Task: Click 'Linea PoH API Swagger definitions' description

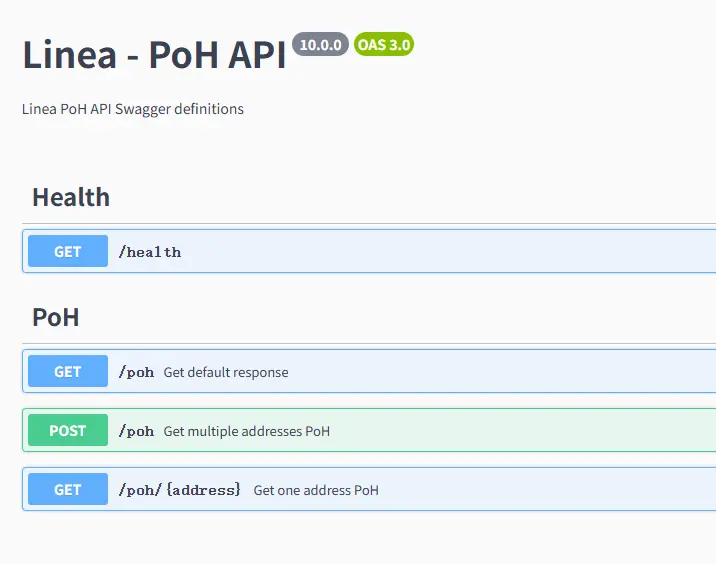Action: tap(133, 109)
